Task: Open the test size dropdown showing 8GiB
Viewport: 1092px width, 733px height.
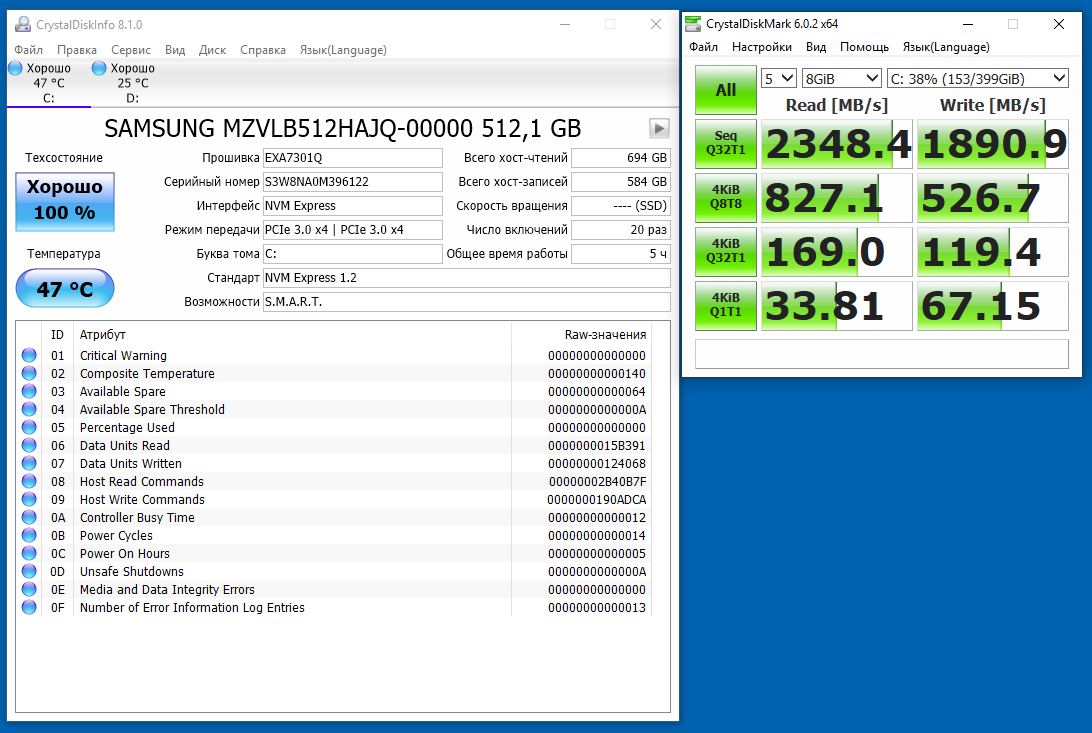Action: click(842, 79)
